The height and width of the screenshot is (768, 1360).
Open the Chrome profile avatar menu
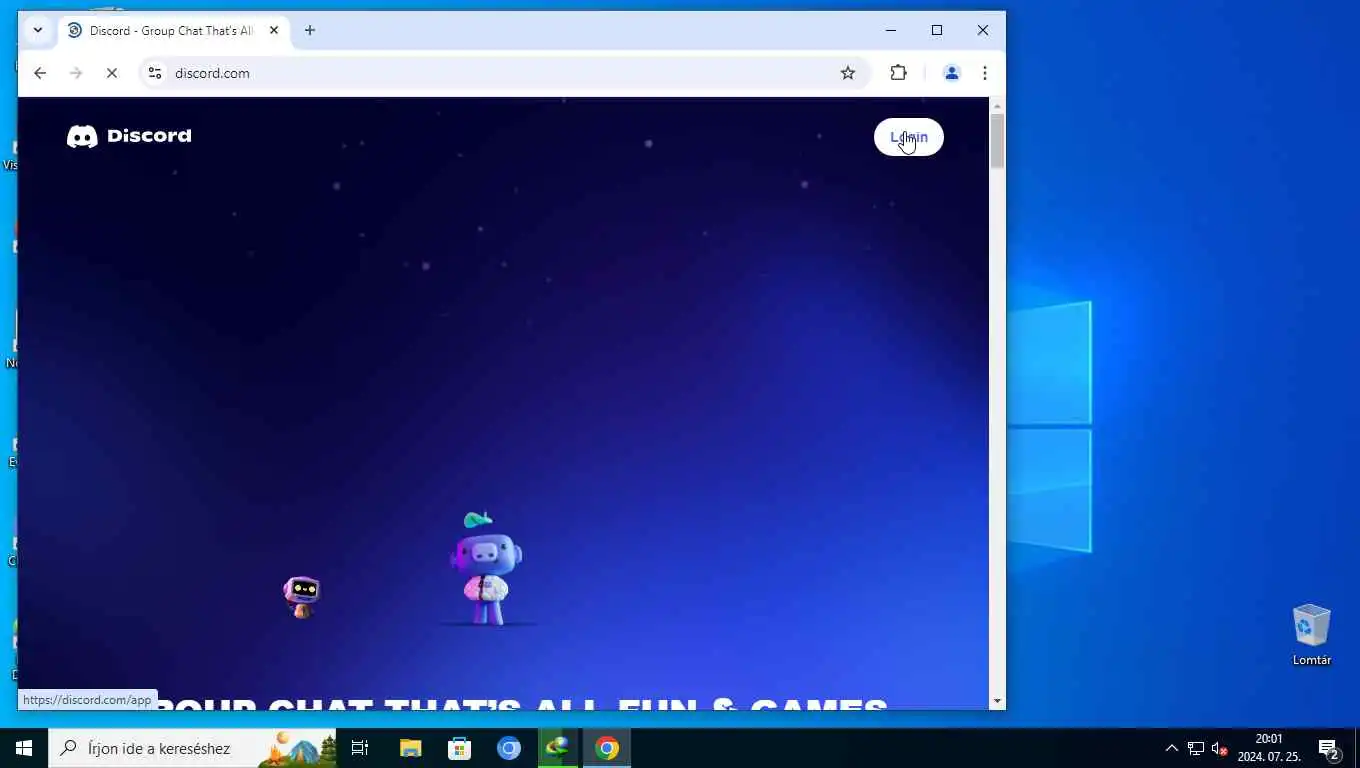pyautogui.click(x=951, y=73)
